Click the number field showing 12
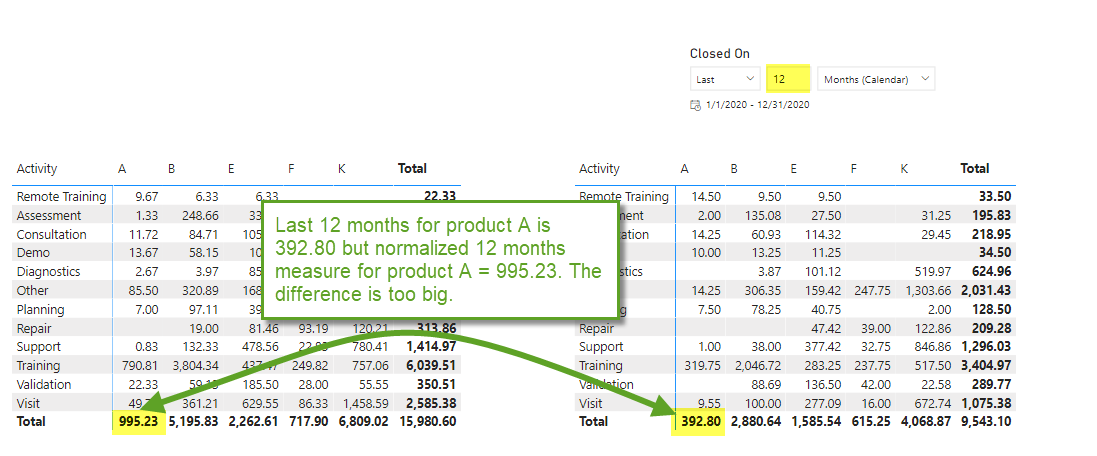 click(788, 79)
